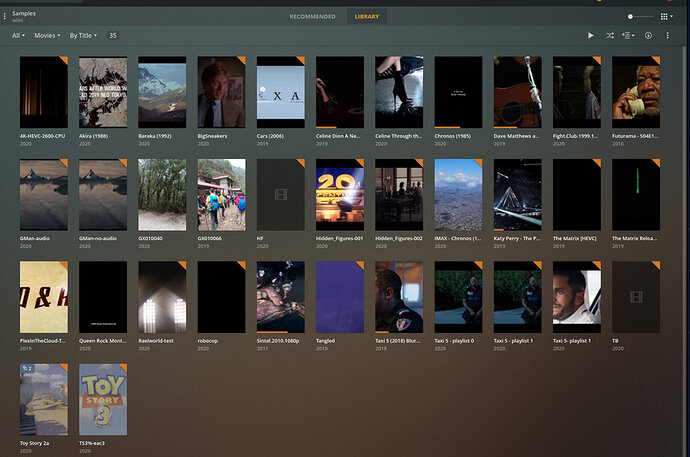Image resolution: width=690 pixels, height=457 pixels.
Task: Open the Movies type dropdown
Action: coord(47,35)
